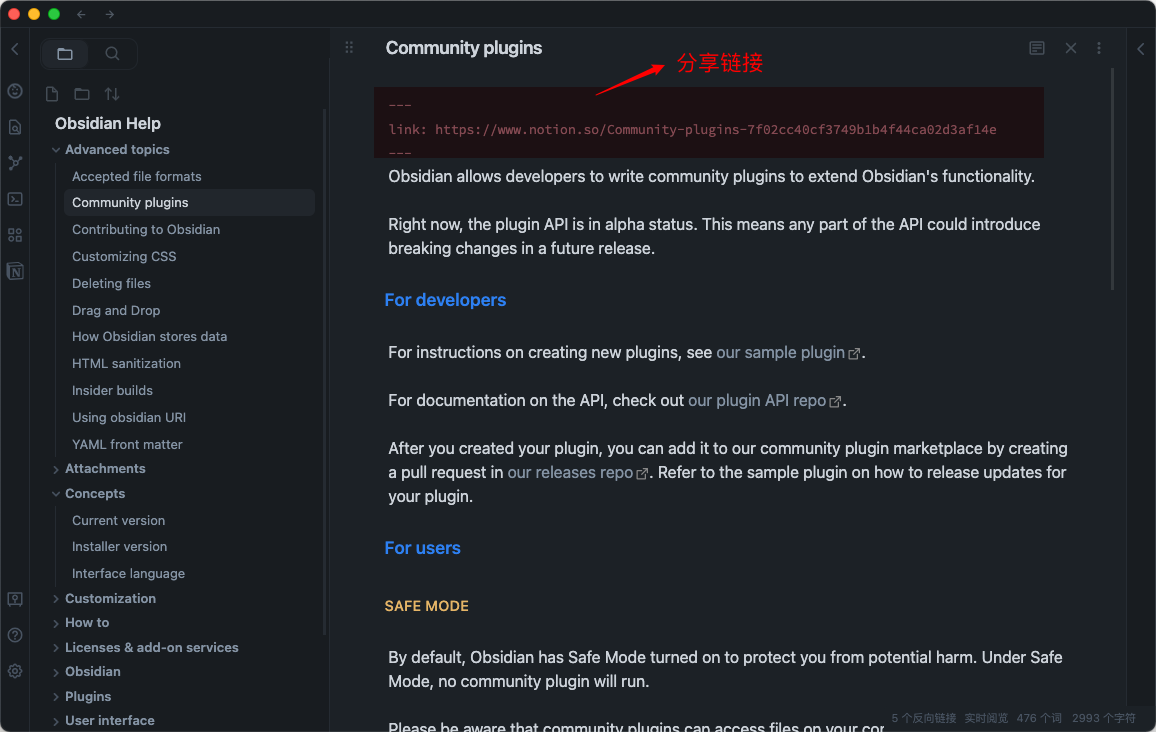The image size is (1156, 732).
Task: Click the note pane vertical scrollbar
Action: tap(1112, 179)
